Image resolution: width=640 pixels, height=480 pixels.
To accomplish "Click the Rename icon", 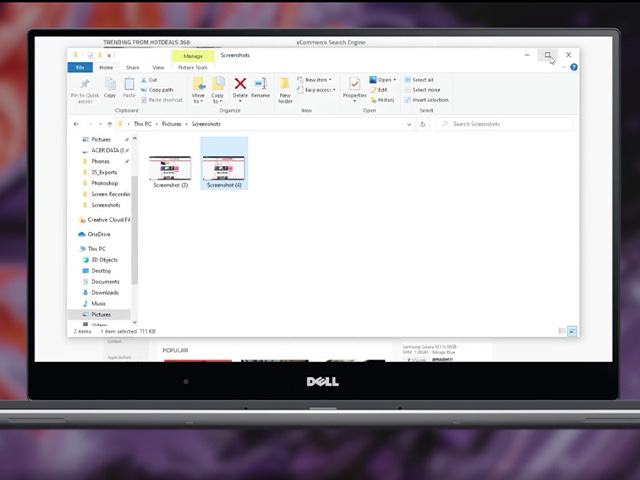I will (x=260, y=84).
